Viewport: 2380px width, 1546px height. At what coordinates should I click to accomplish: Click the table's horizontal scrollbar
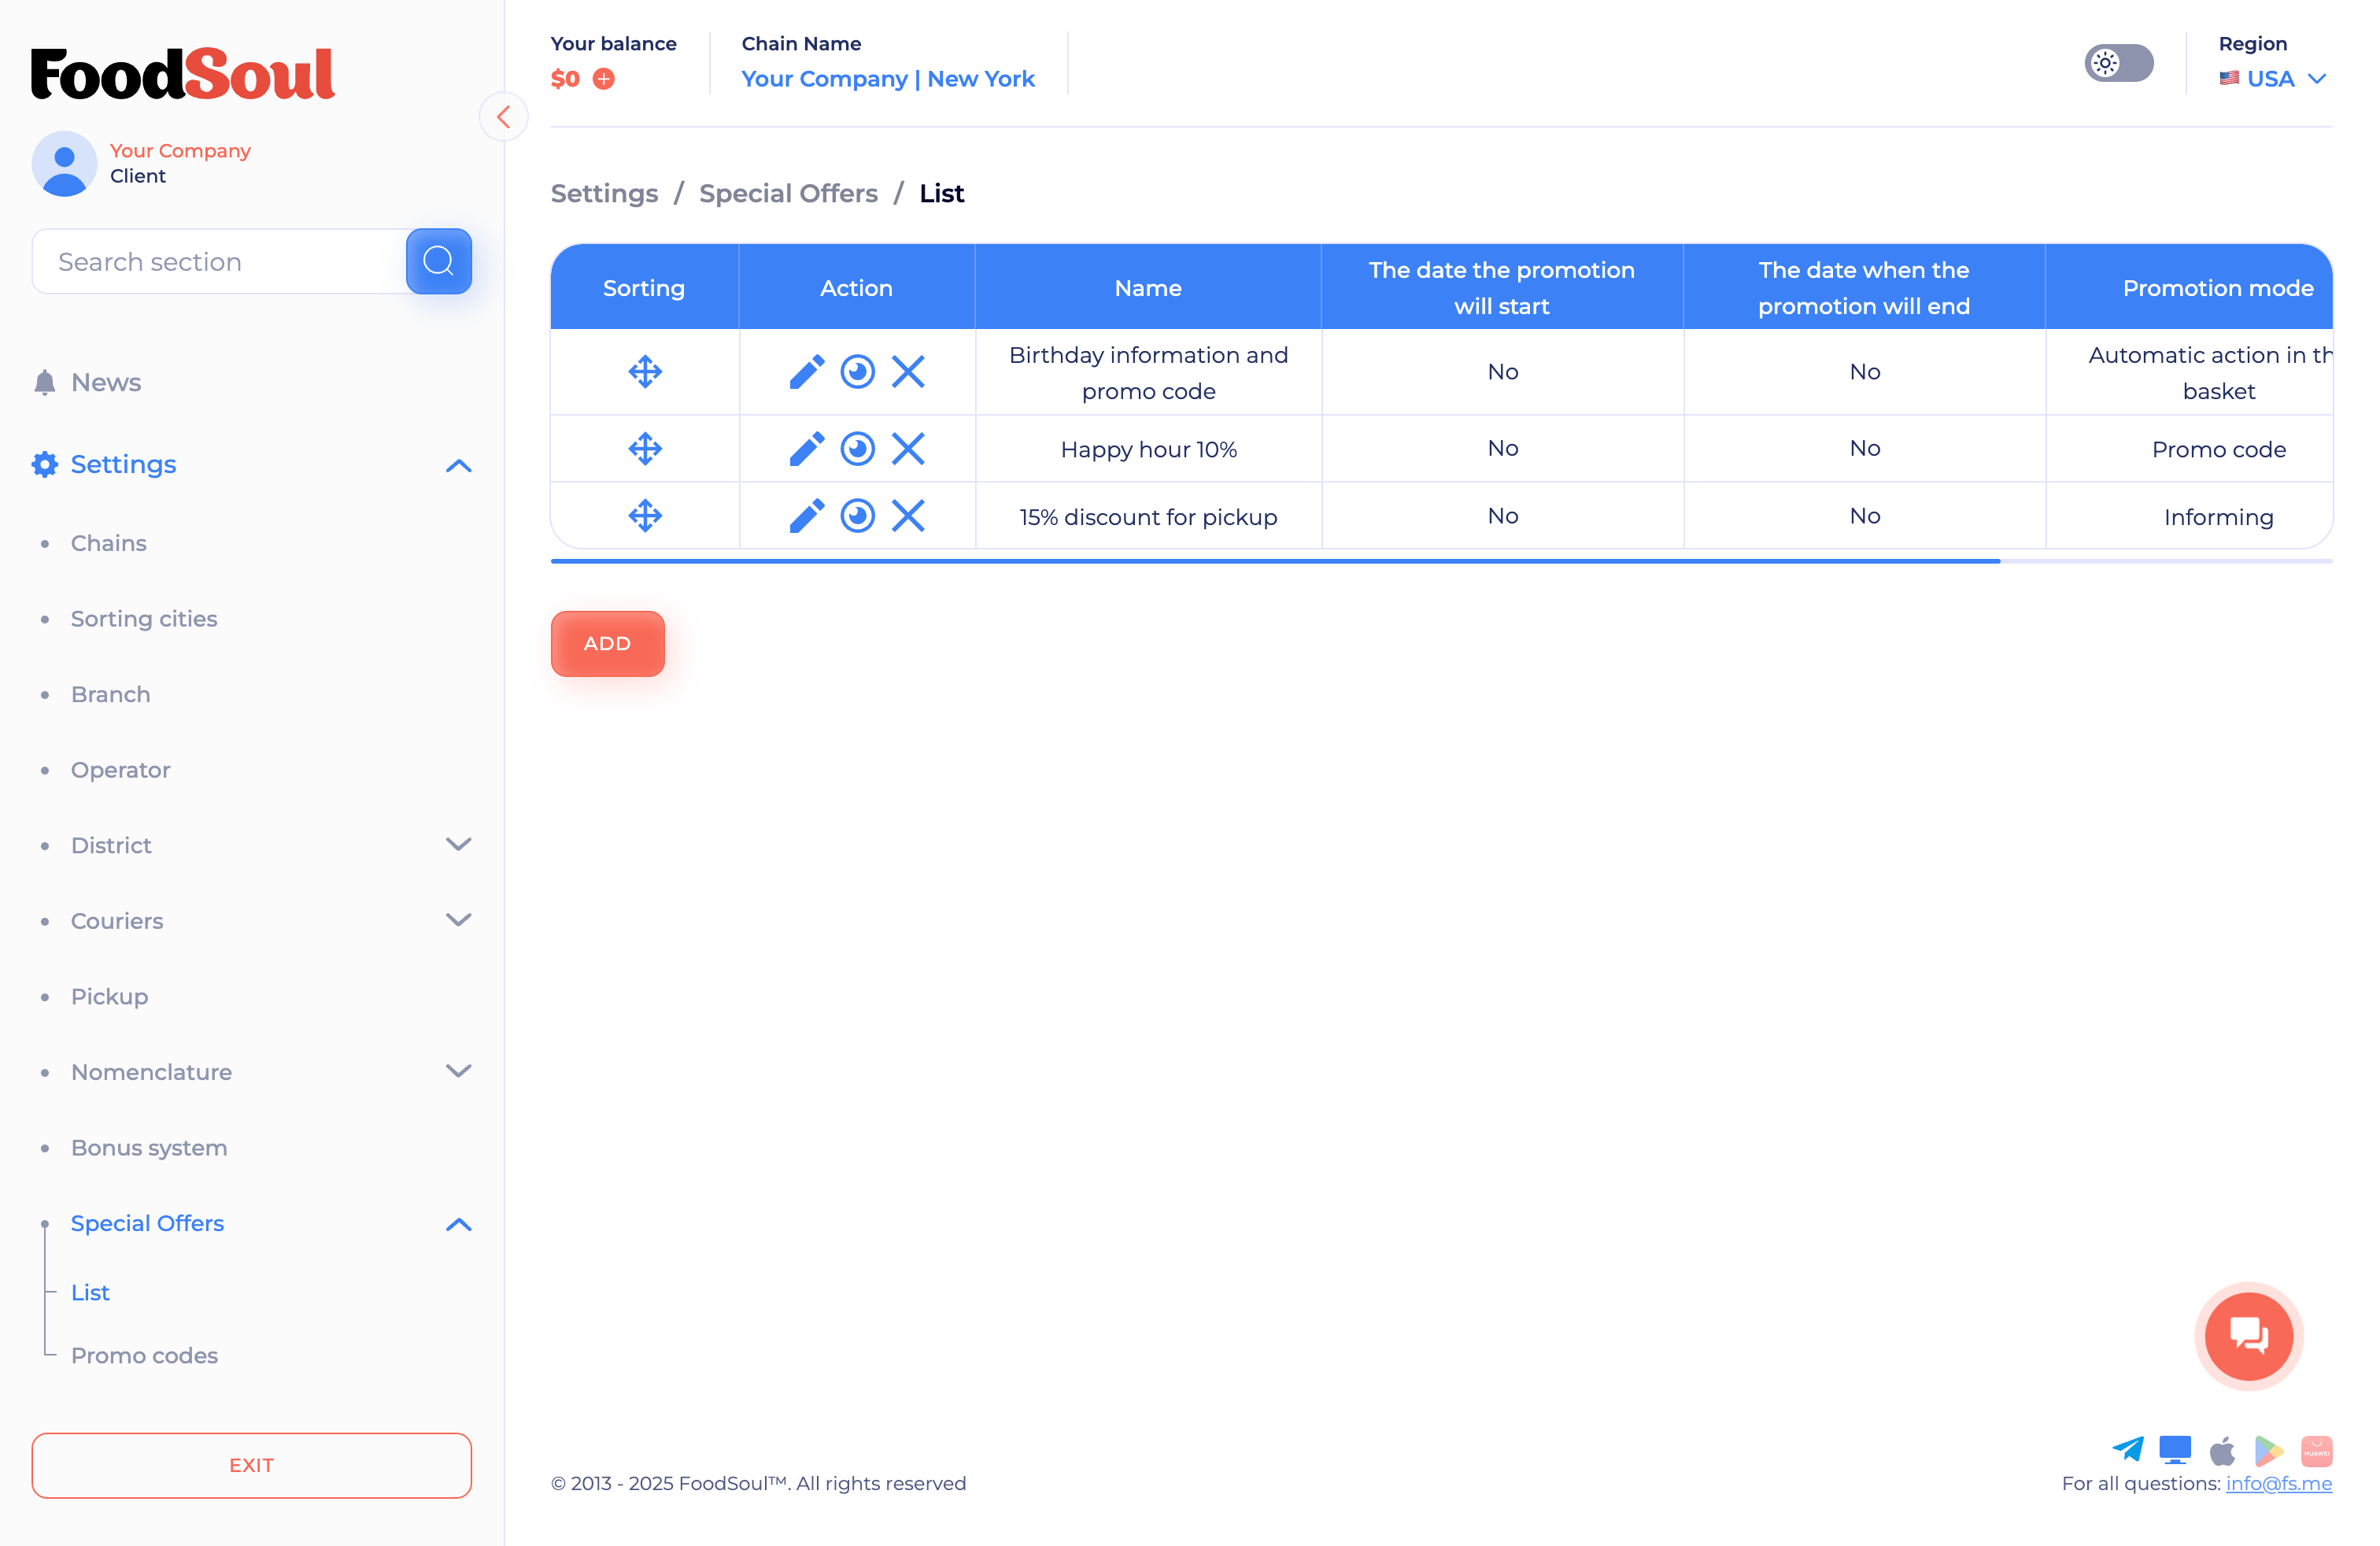click(x=1274, y=561)
